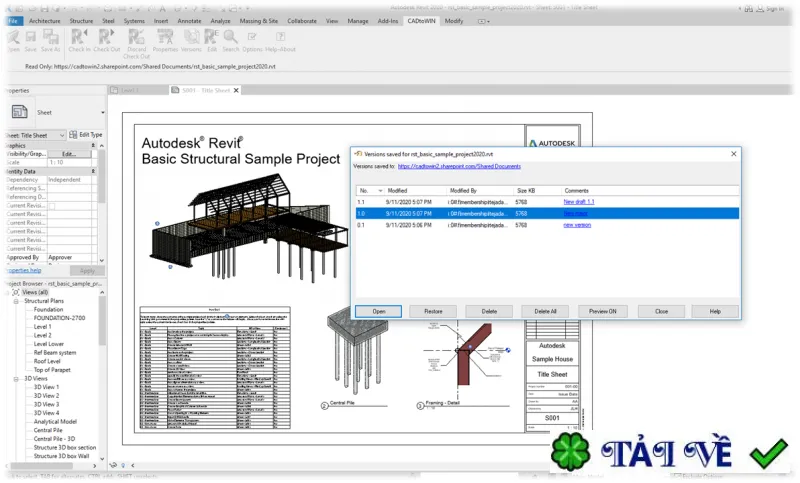The width and height of the screenshot is (800, 483).
Task: Click the Check Out ribbon icon
Action: [x=107, y=41]
